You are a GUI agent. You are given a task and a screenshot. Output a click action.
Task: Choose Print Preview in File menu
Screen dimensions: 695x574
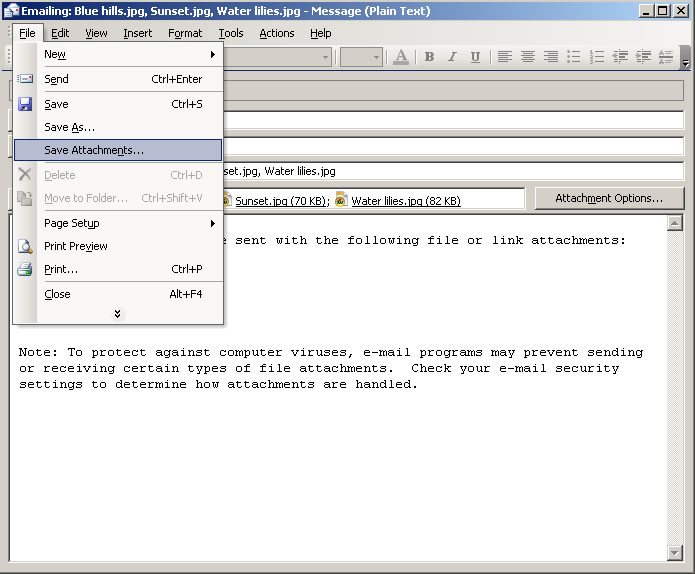pos(76,246)
